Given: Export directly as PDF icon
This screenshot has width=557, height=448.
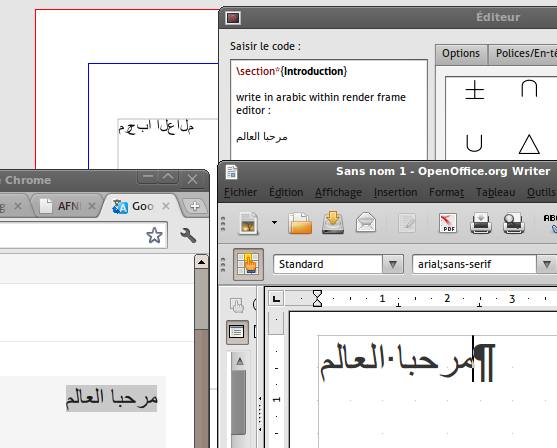Looking at the screenshot, I should point(448,223).
